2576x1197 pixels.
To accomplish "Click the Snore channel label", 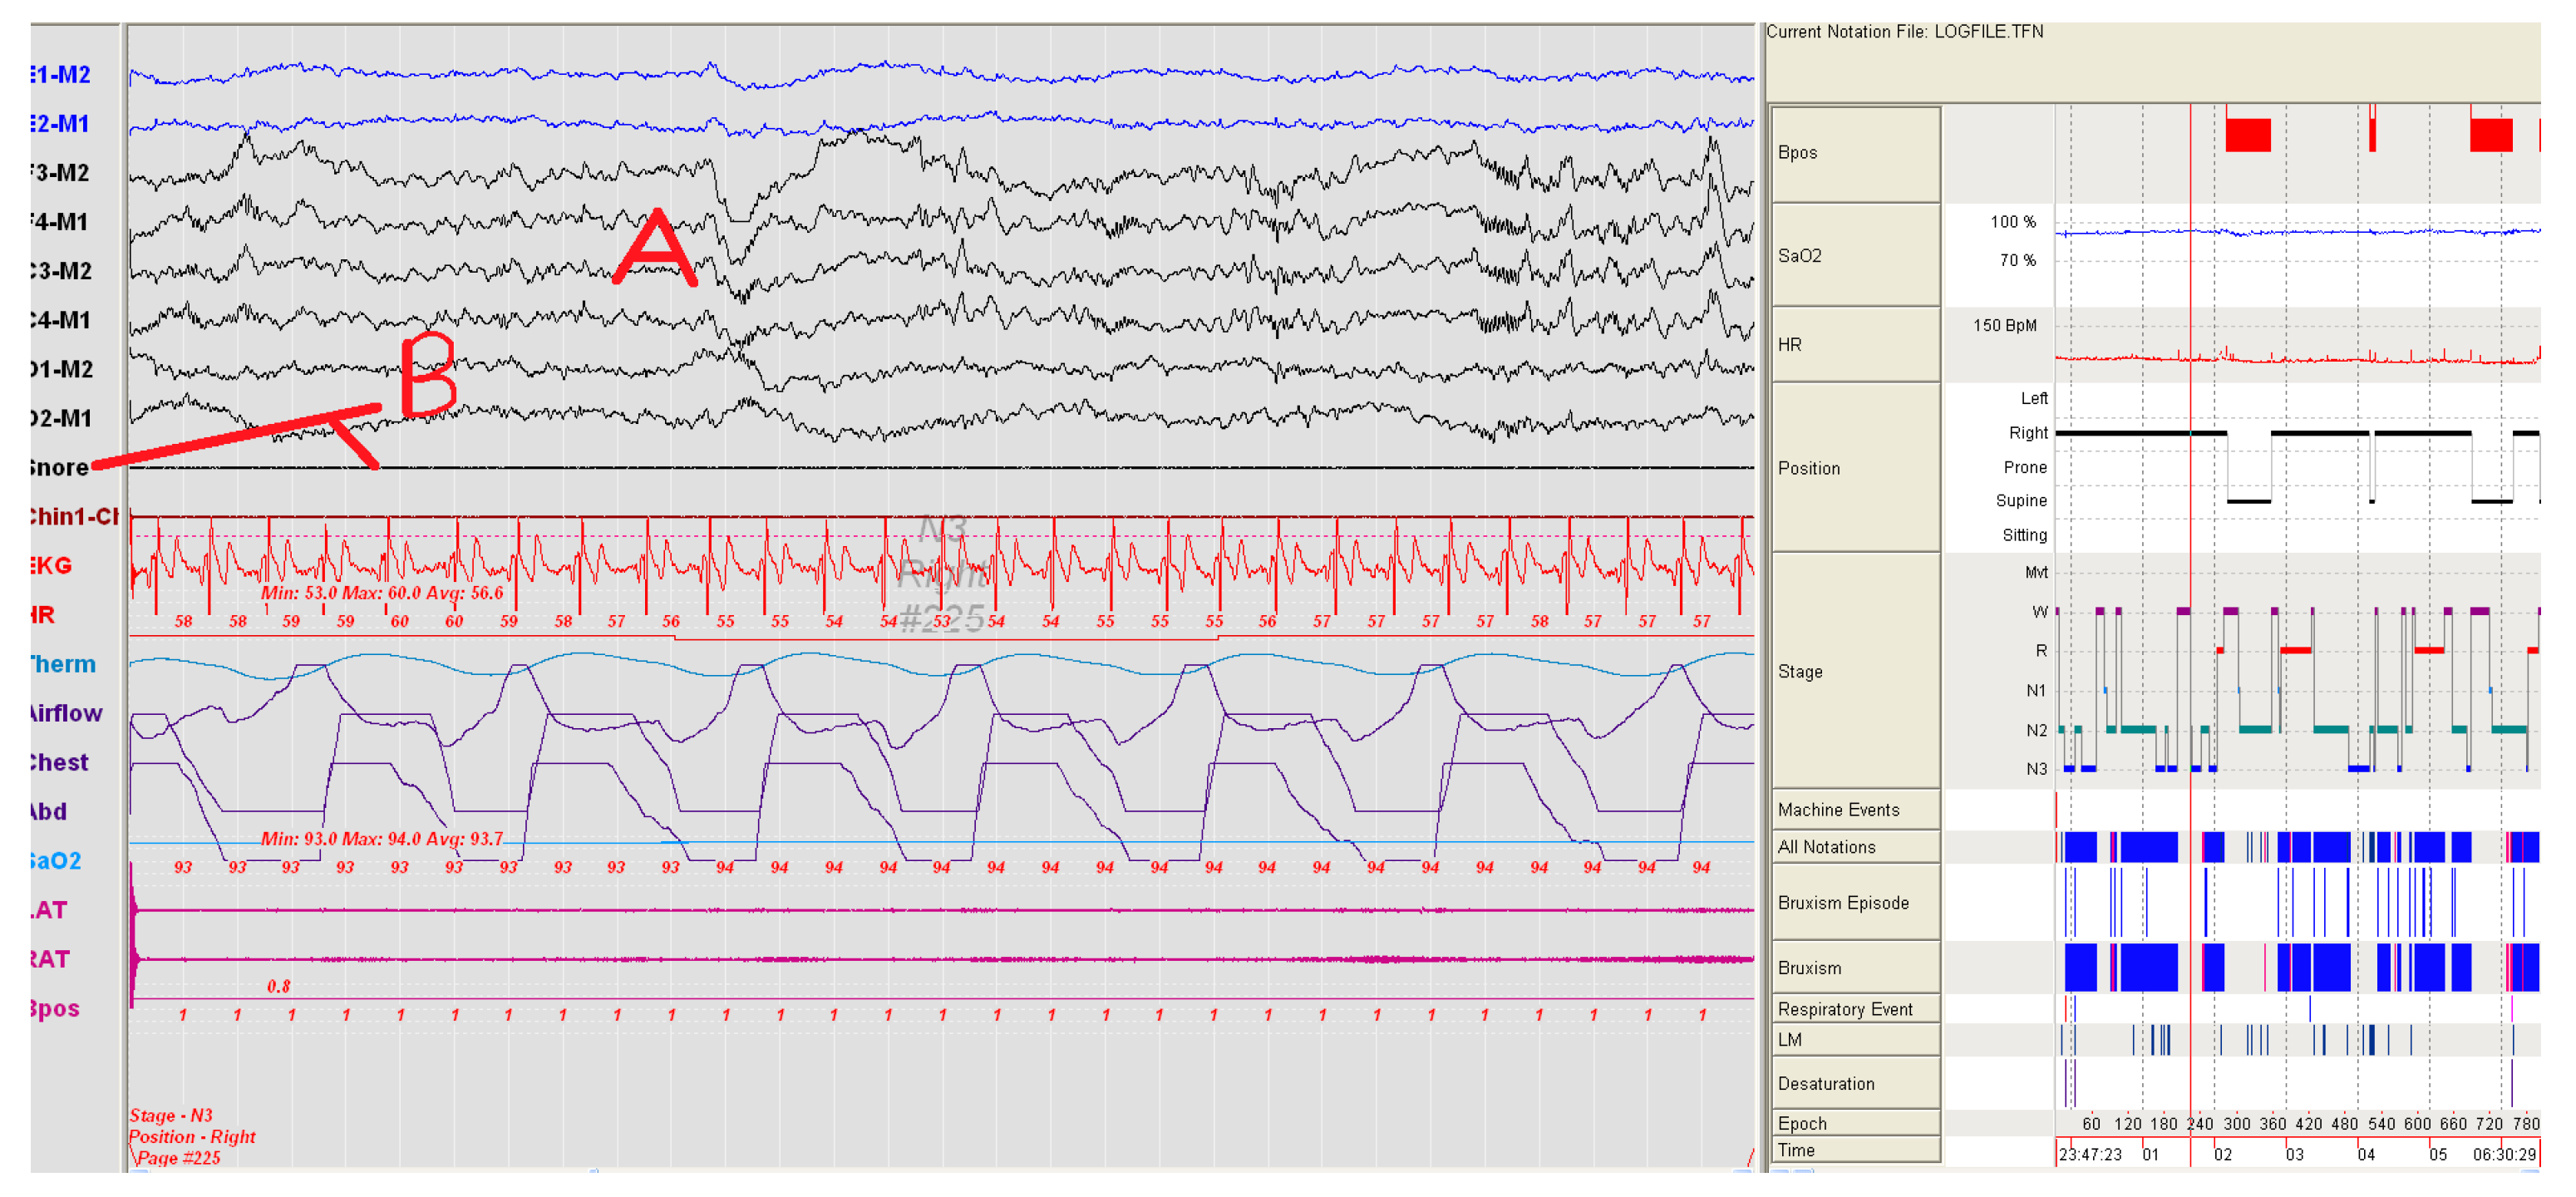I will pyautogui.click(x=60, y=467).
